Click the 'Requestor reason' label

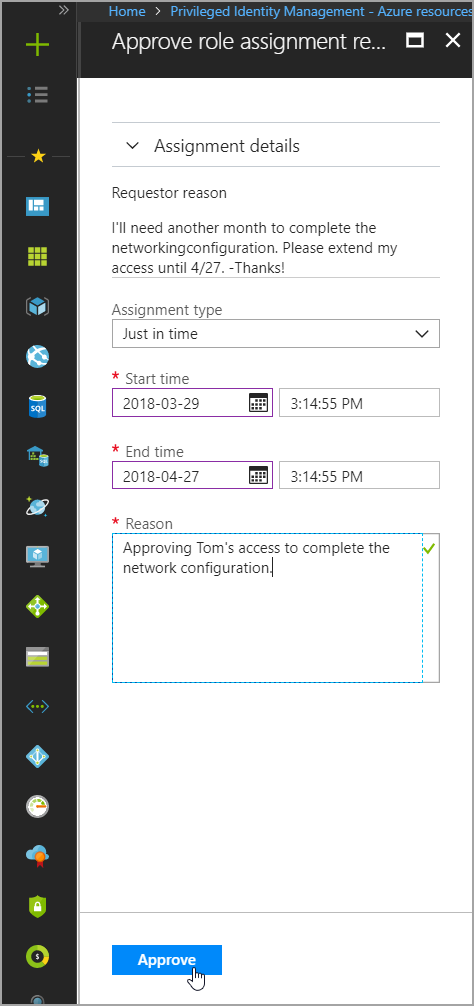pyautogui.click(x=169, y=192)
